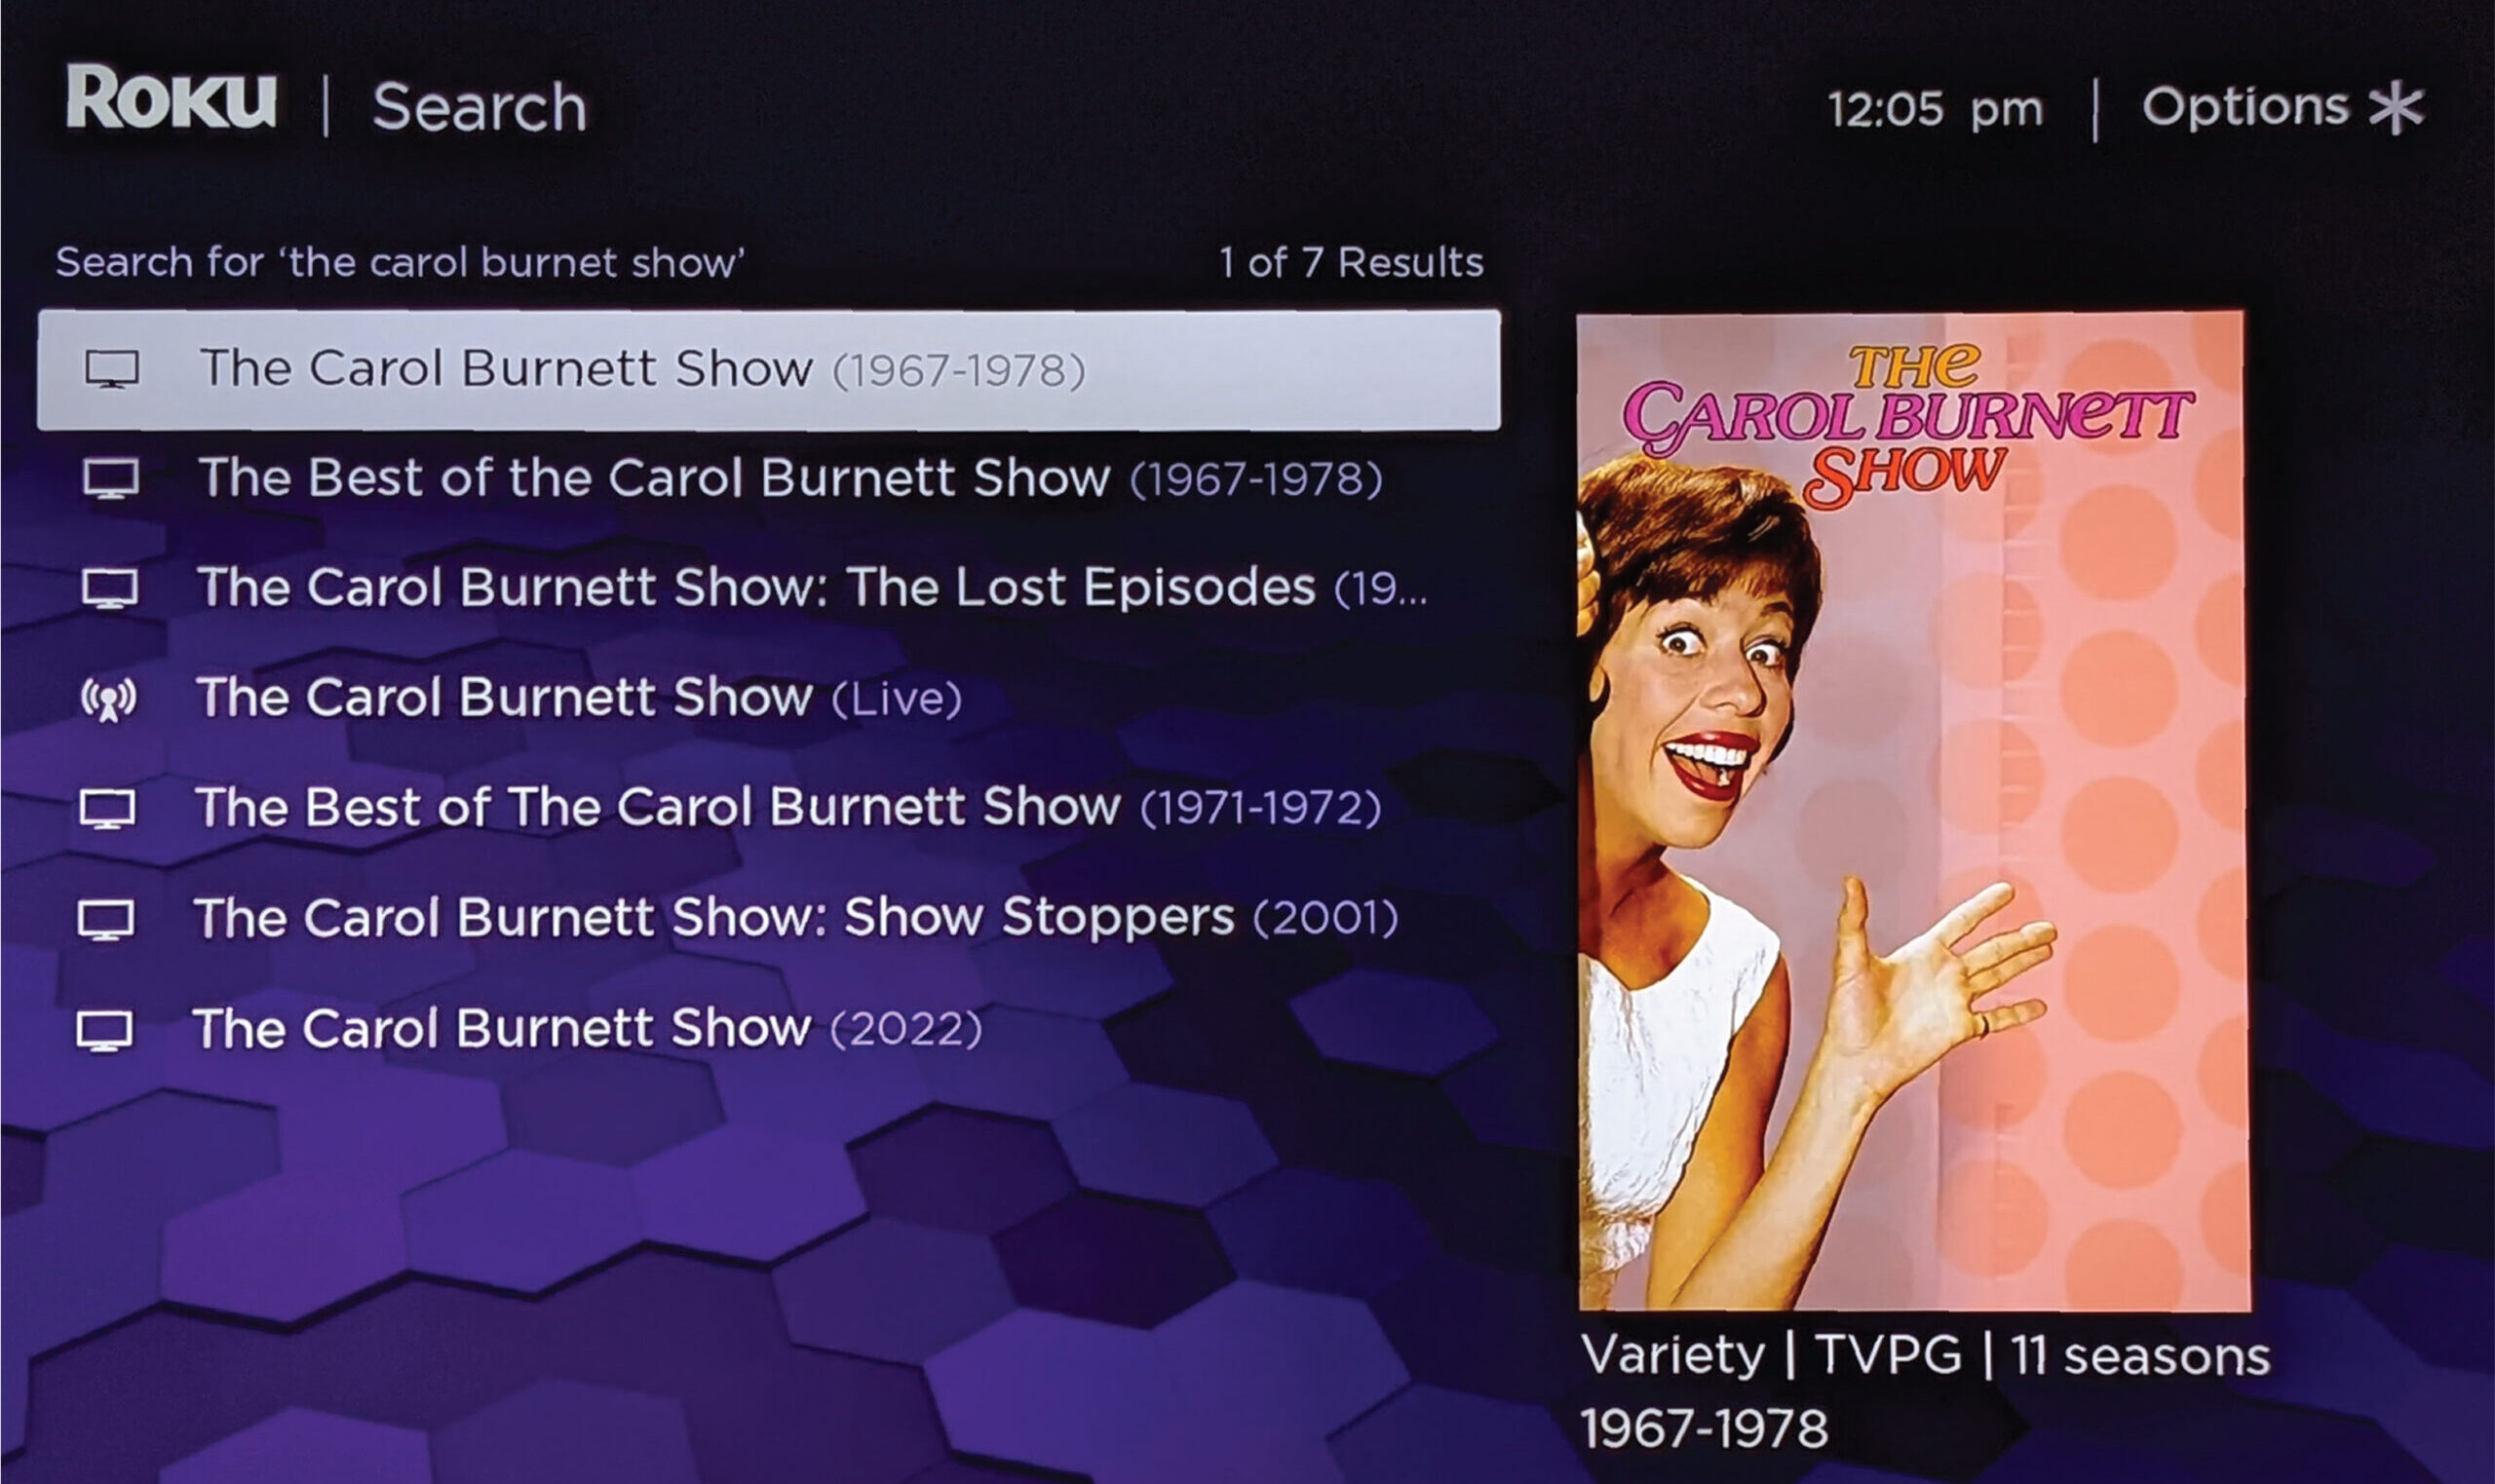Click TV icon beside The Lost Episodes
This screenshot has width=2495, height=1484.
110,589
